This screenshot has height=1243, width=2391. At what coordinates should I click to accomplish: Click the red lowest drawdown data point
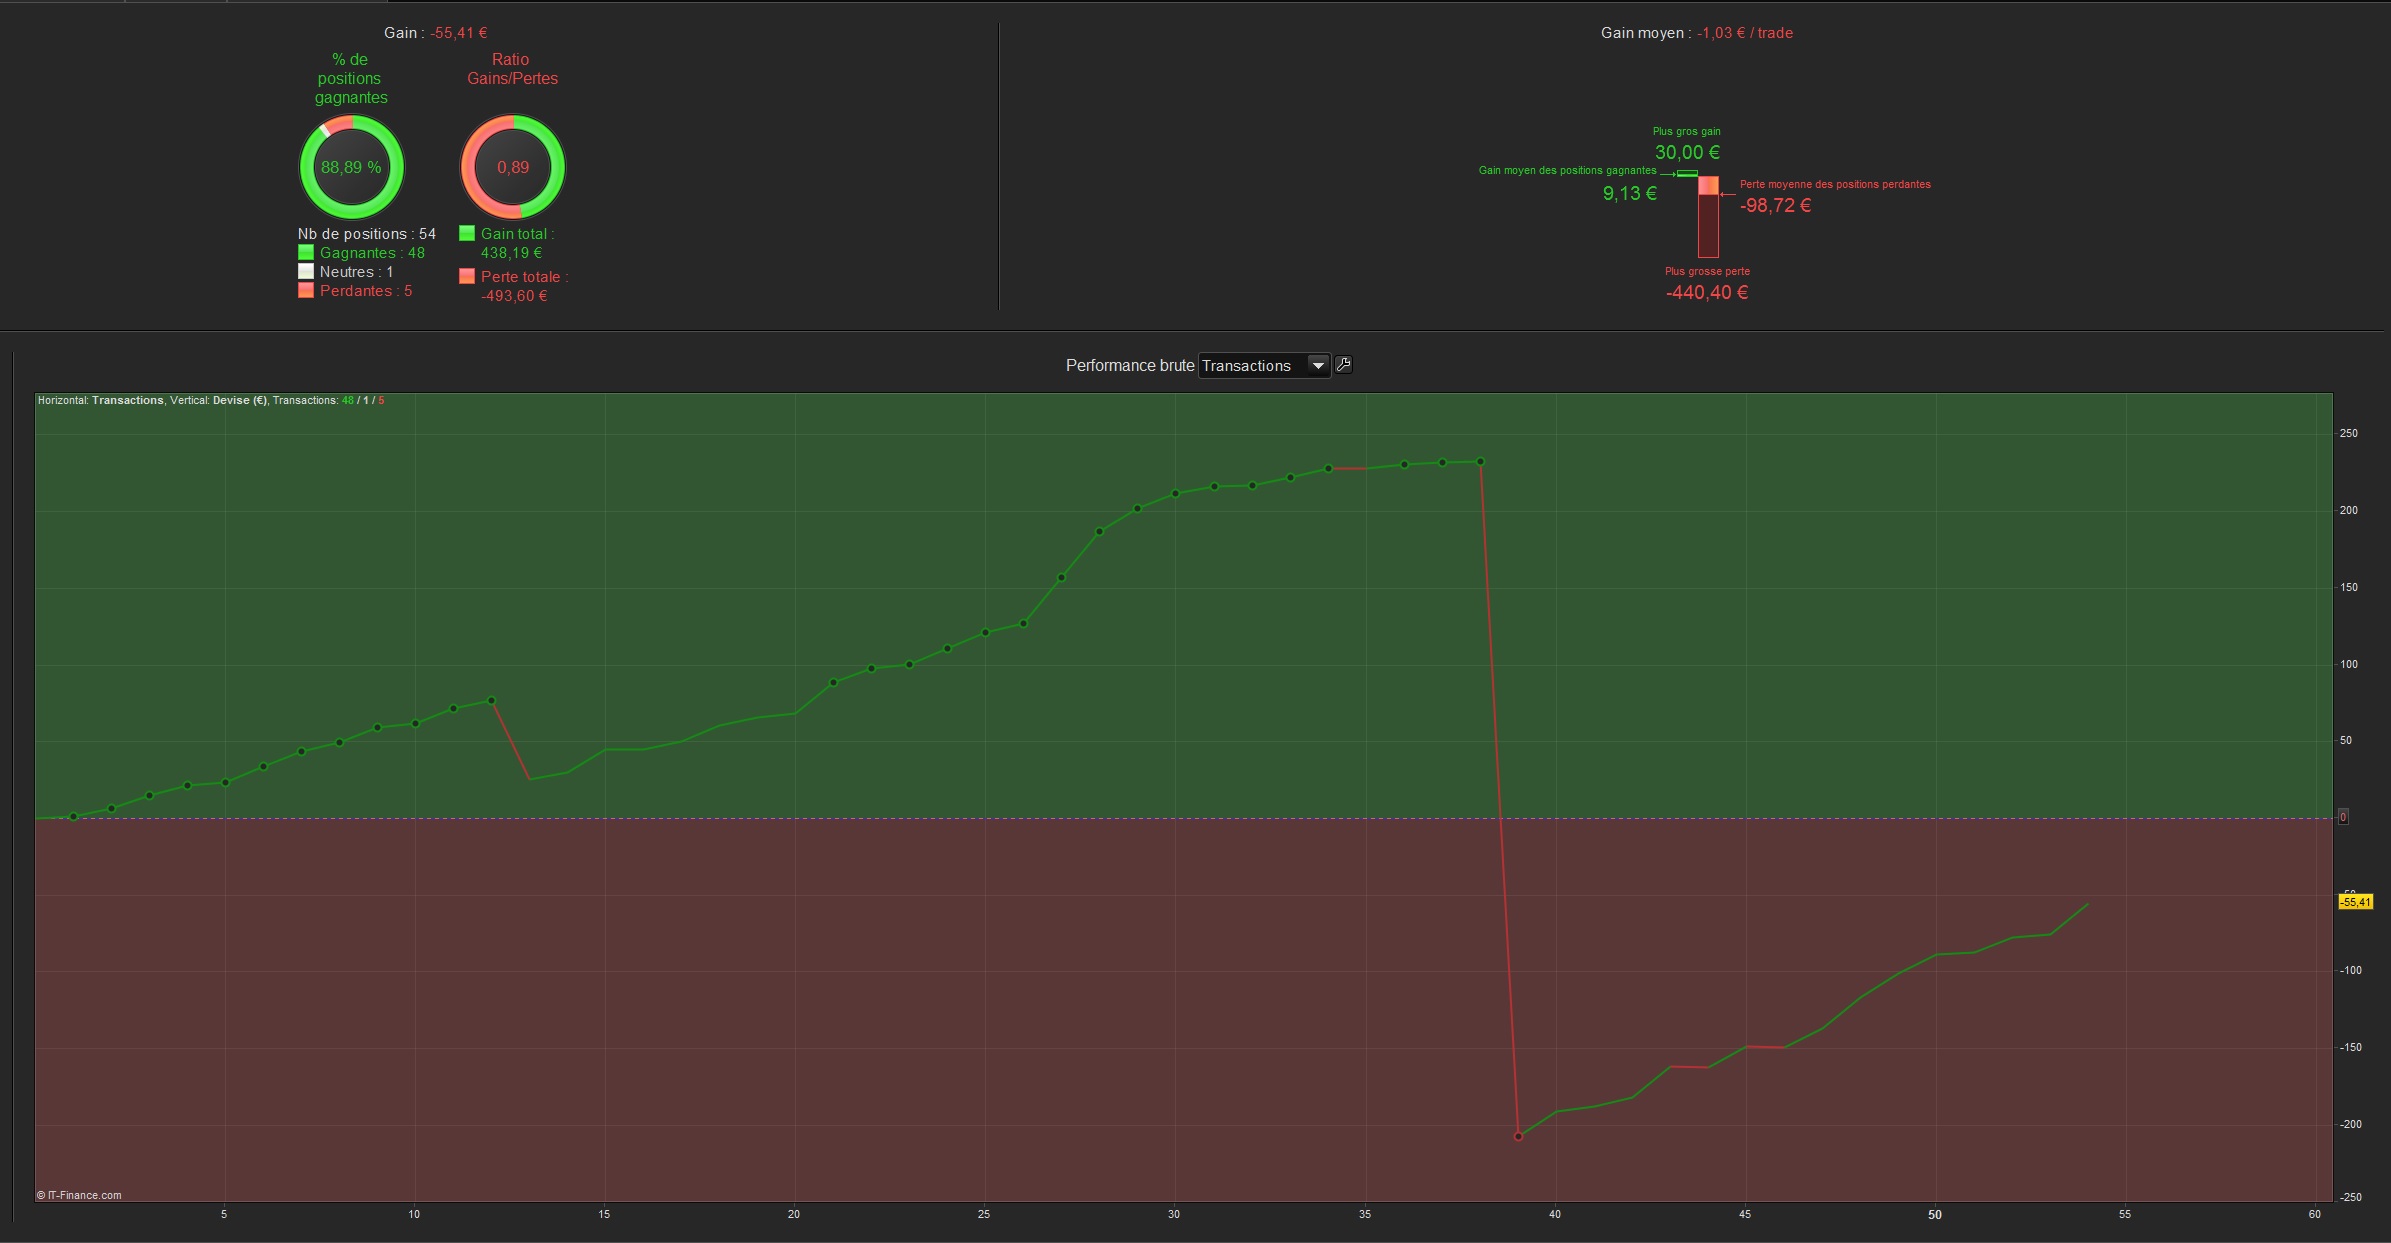(x=1518, y=1136)
